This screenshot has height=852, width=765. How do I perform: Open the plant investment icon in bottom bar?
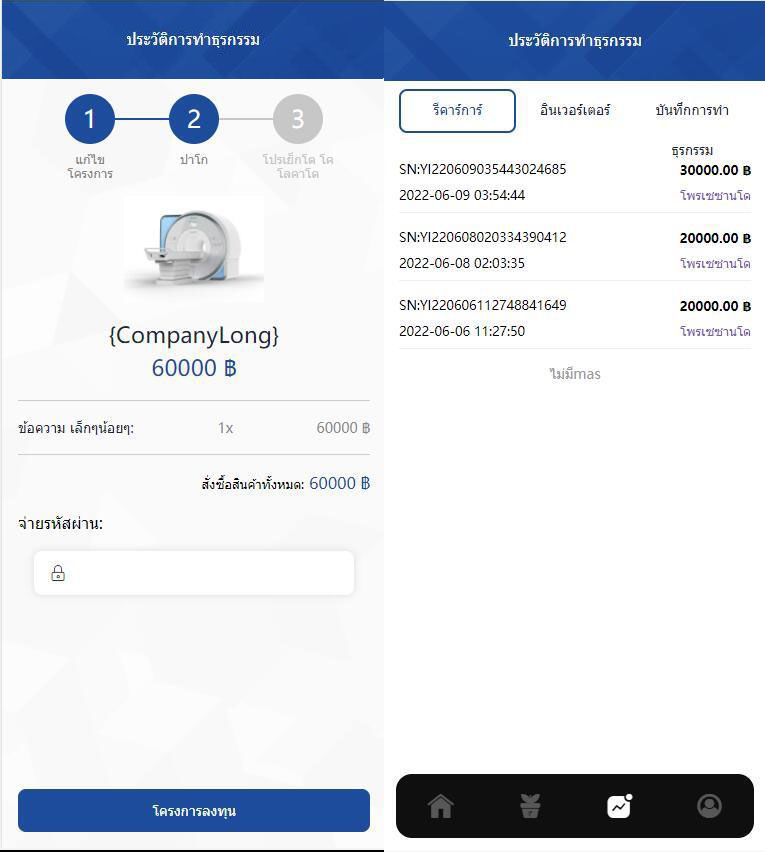click(530, 806)
